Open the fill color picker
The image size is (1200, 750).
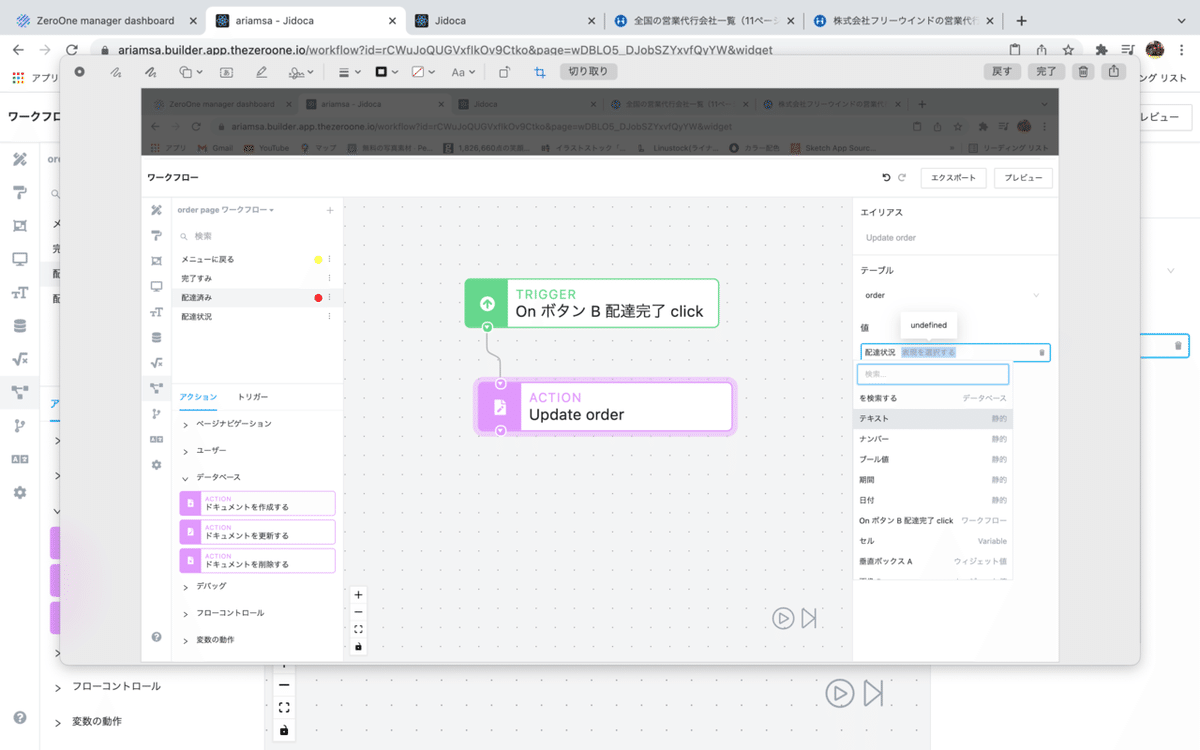click(424, 72)
